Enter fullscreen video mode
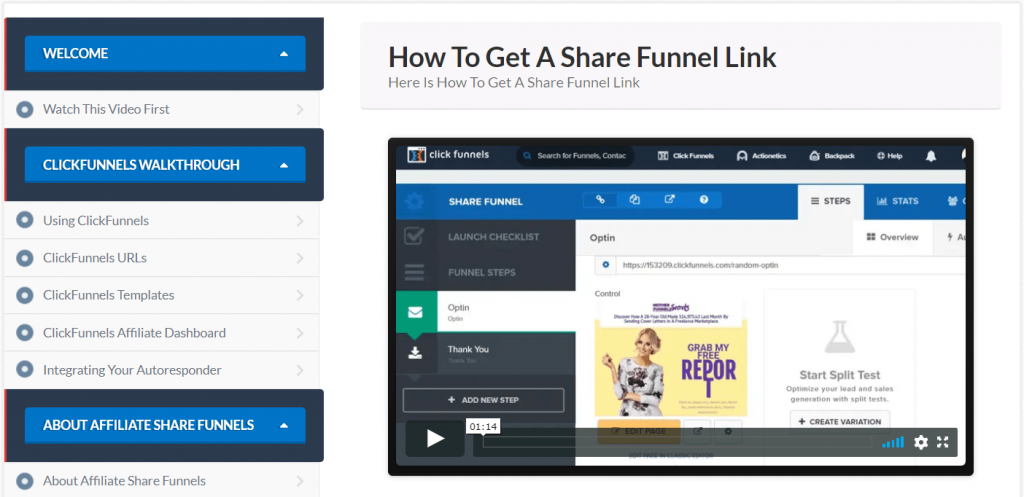The height and width of the screenshot is (497, 1024). 942,442
